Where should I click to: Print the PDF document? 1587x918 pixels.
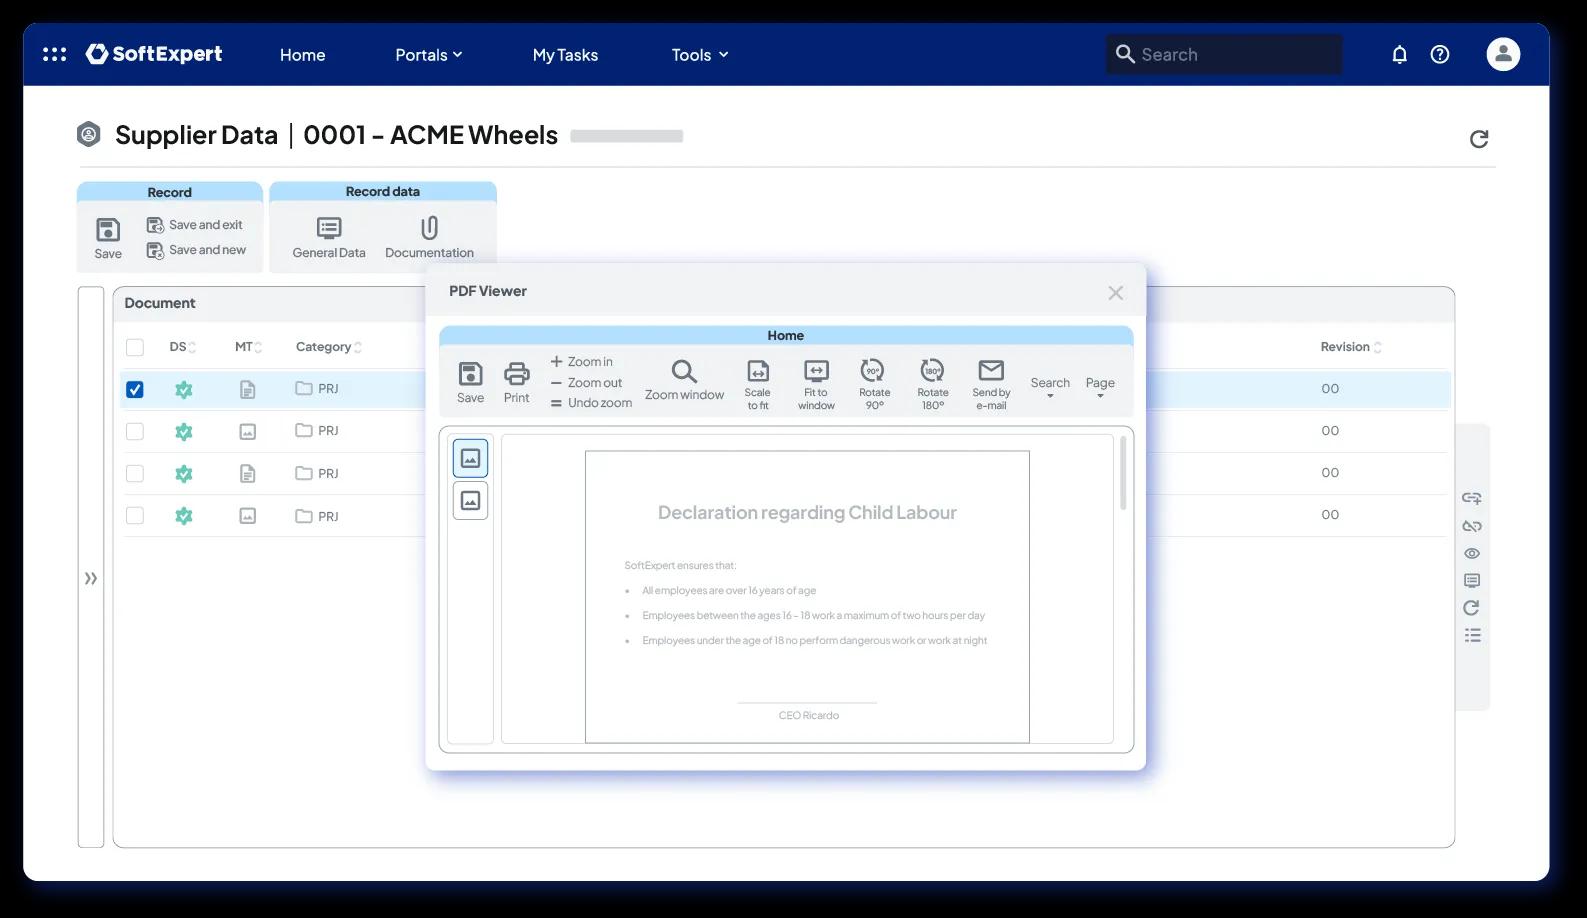click(x=516, y=383)
